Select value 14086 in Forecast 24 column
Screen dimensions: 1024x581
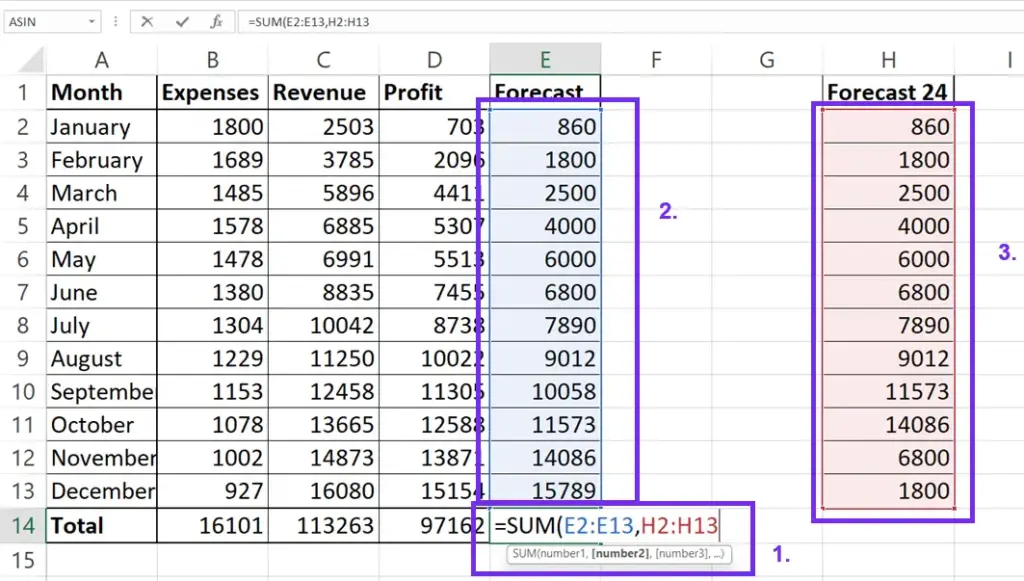888,424
